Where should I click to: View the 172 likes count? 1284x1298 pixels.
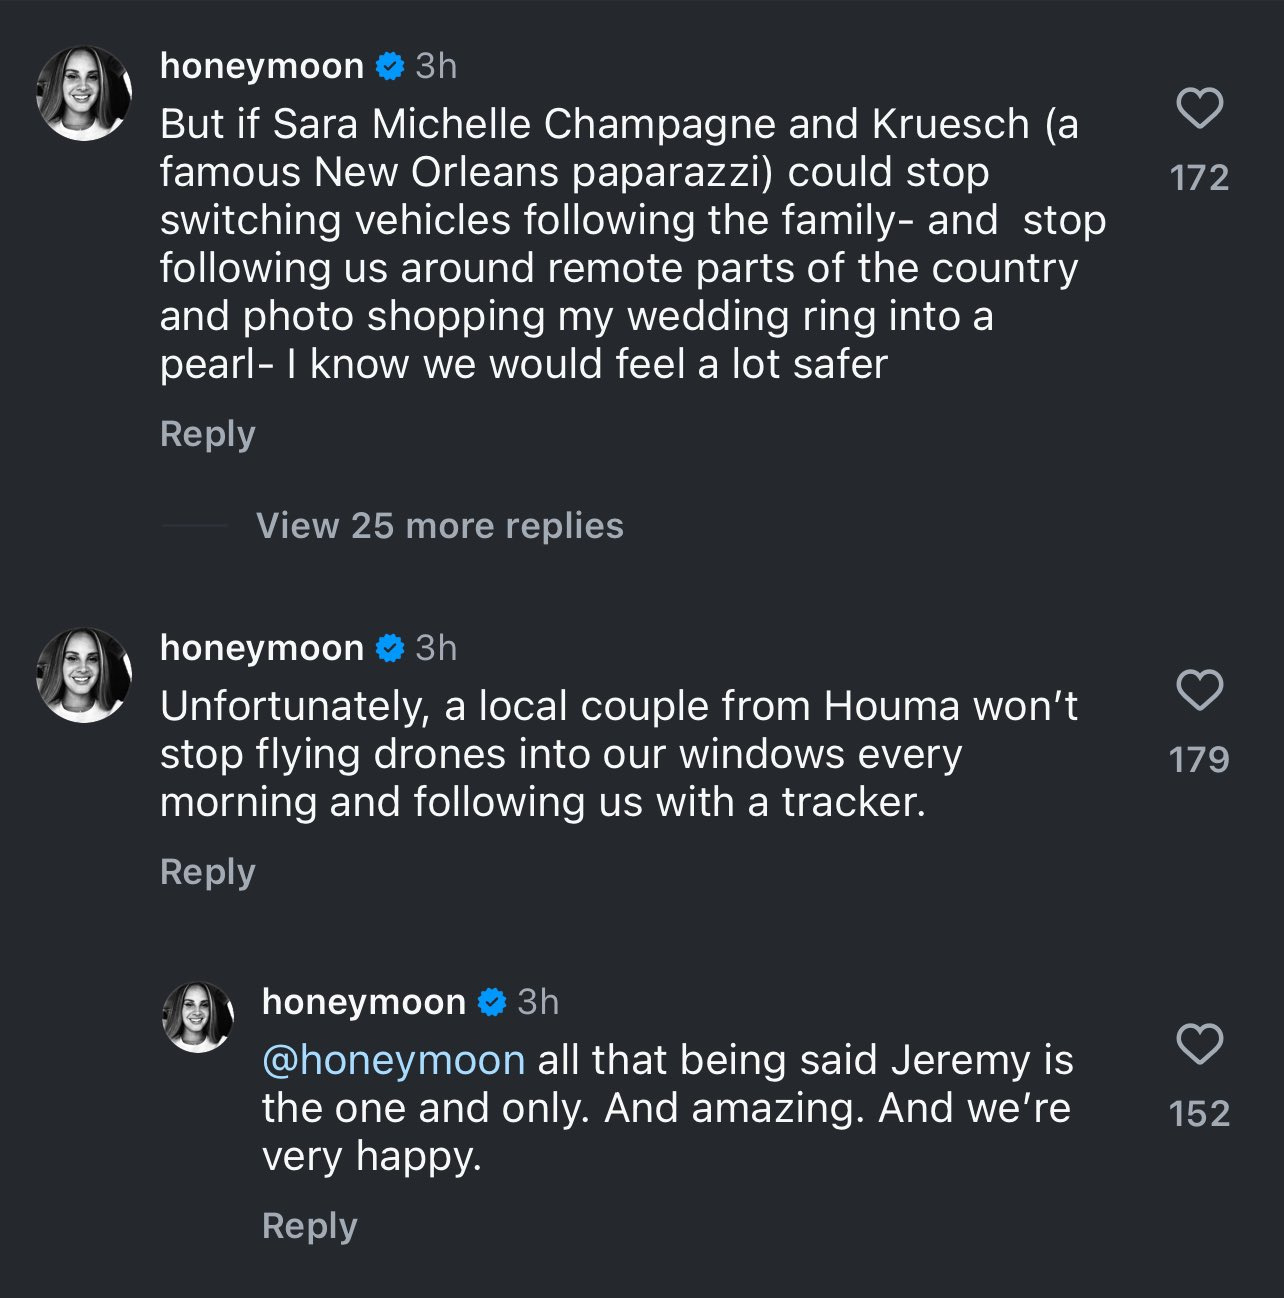pos(1199,178)
